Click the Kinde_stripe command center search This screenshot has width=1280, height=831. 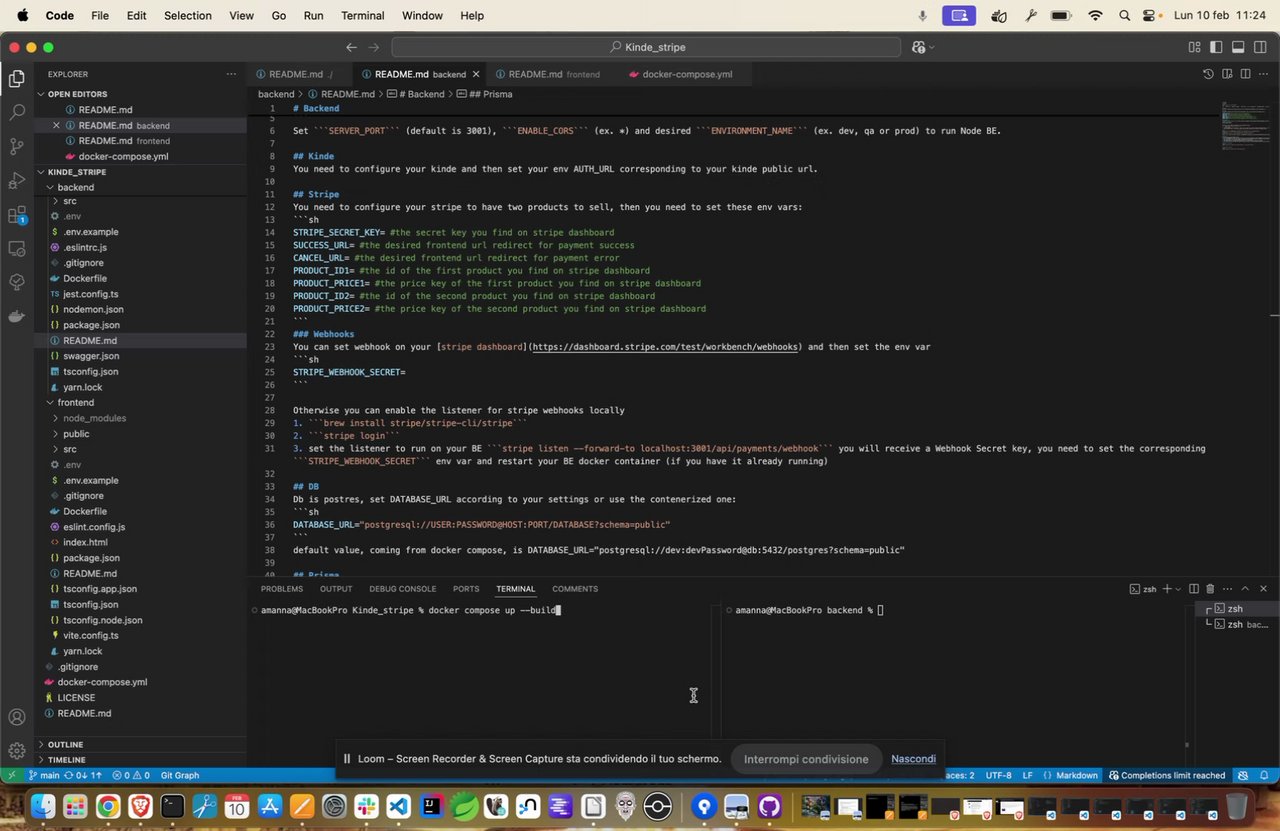coord(648,47)
